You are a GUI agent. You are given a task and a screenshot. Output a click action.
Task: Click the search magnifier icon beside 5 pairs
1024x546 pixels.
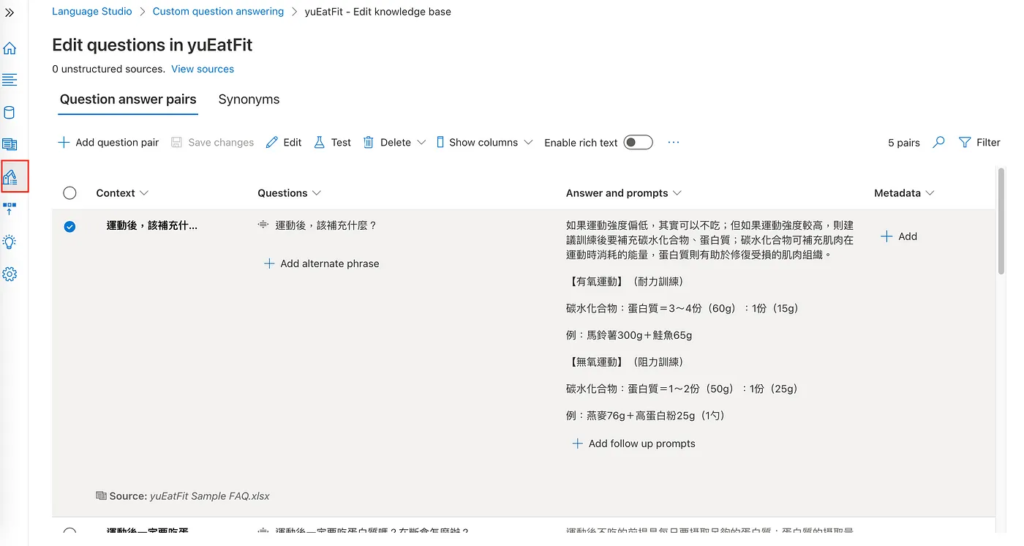click(x=938, y=143)
